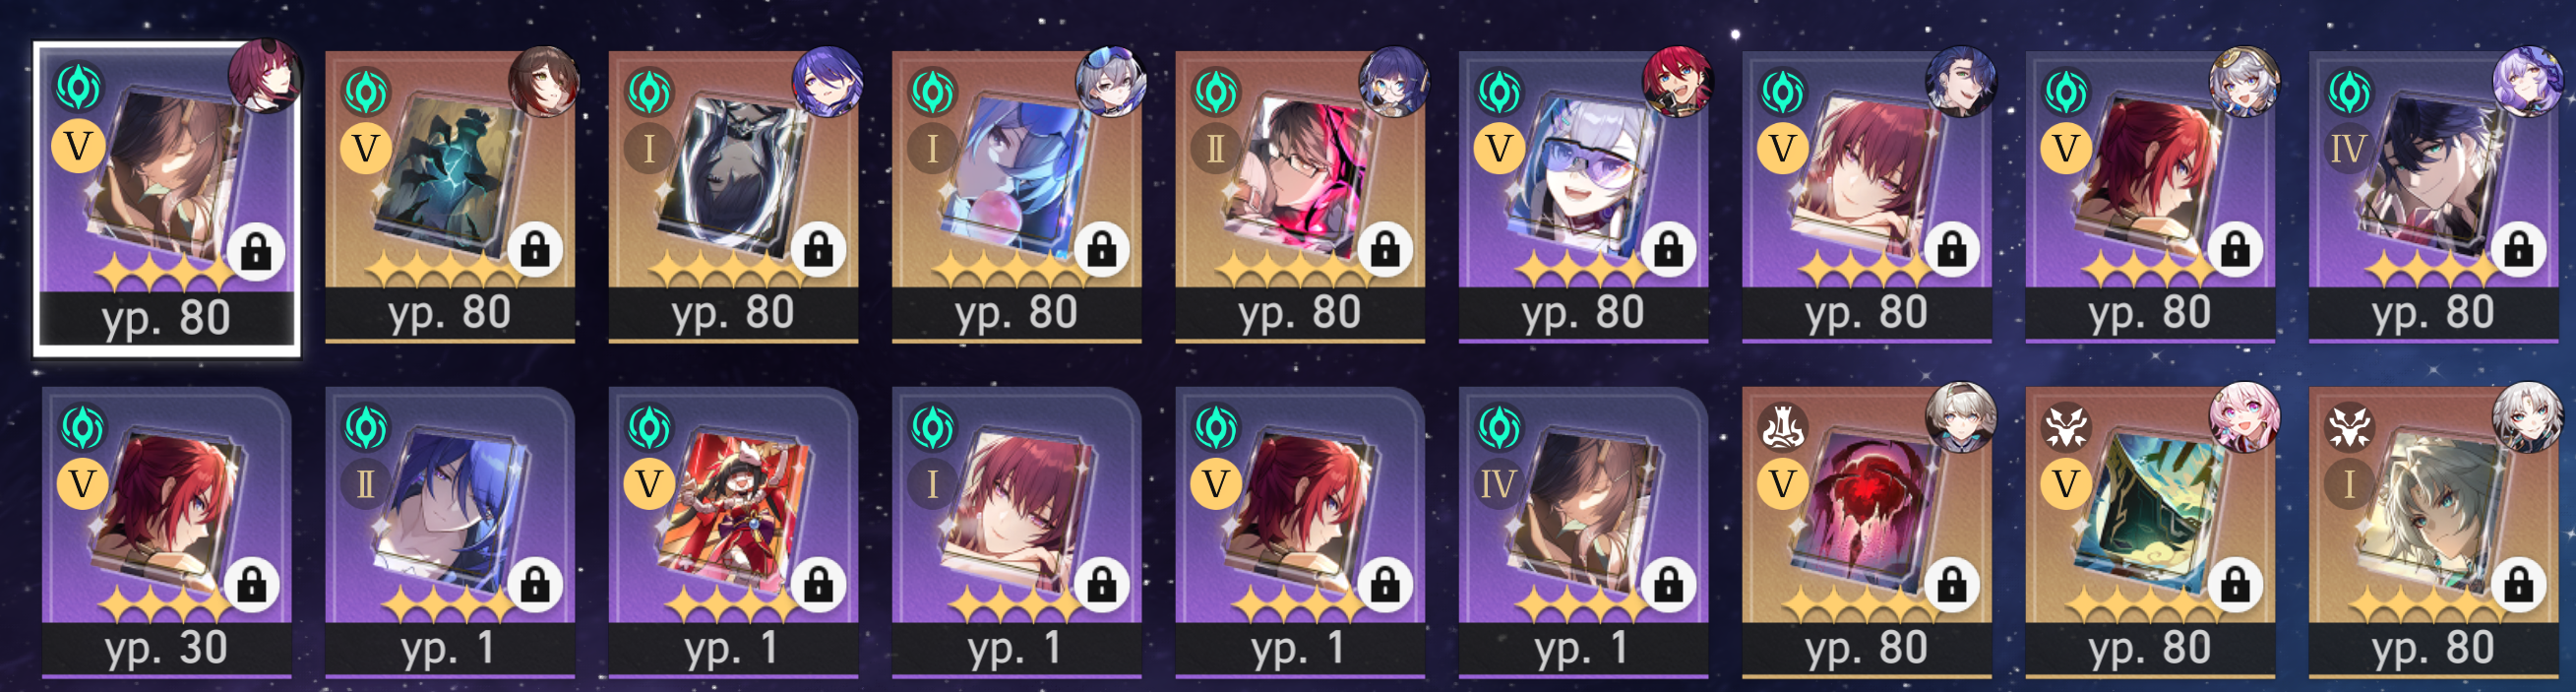Screen dimensions: 2576x692
Task: Open the teal building light cone card
Action: point(2150,532)
